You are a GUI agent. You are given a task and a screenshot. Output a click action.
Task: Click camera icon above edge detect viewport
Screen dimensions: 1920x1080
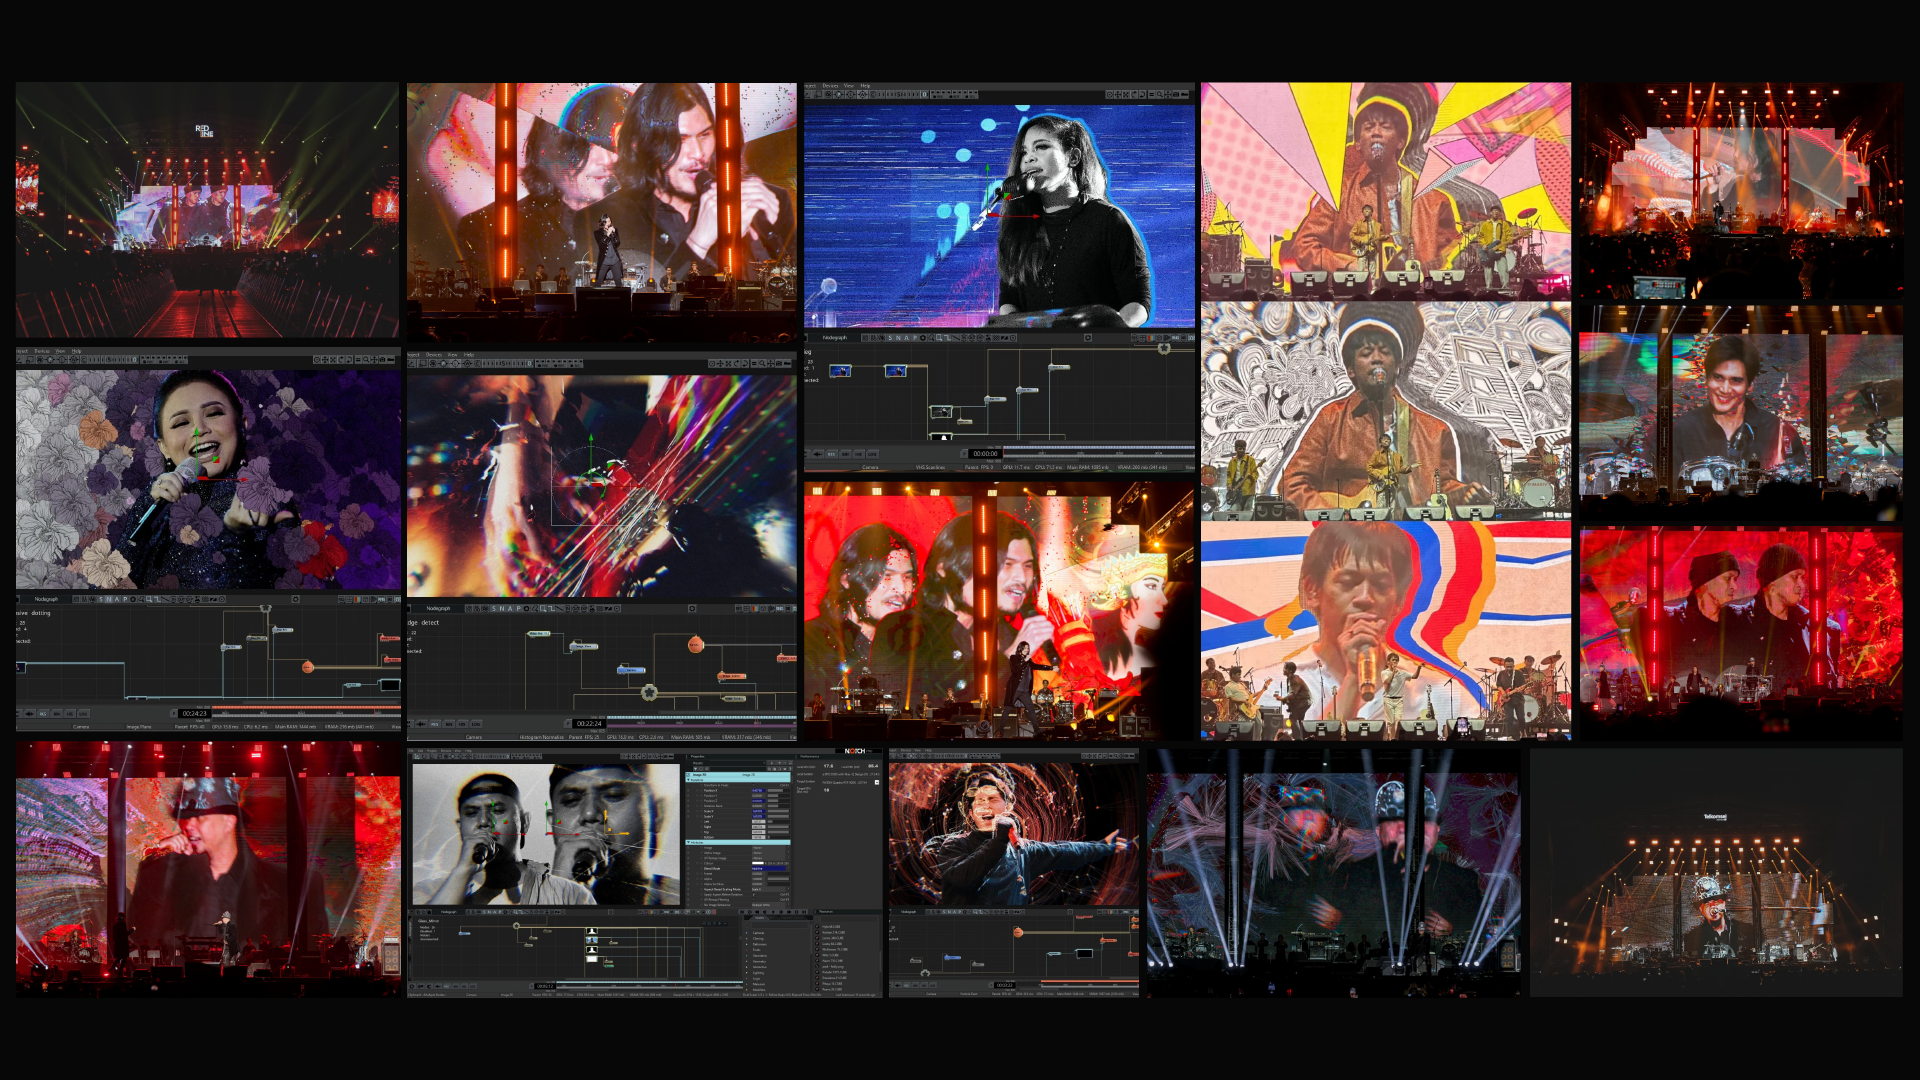click(779, 363)
